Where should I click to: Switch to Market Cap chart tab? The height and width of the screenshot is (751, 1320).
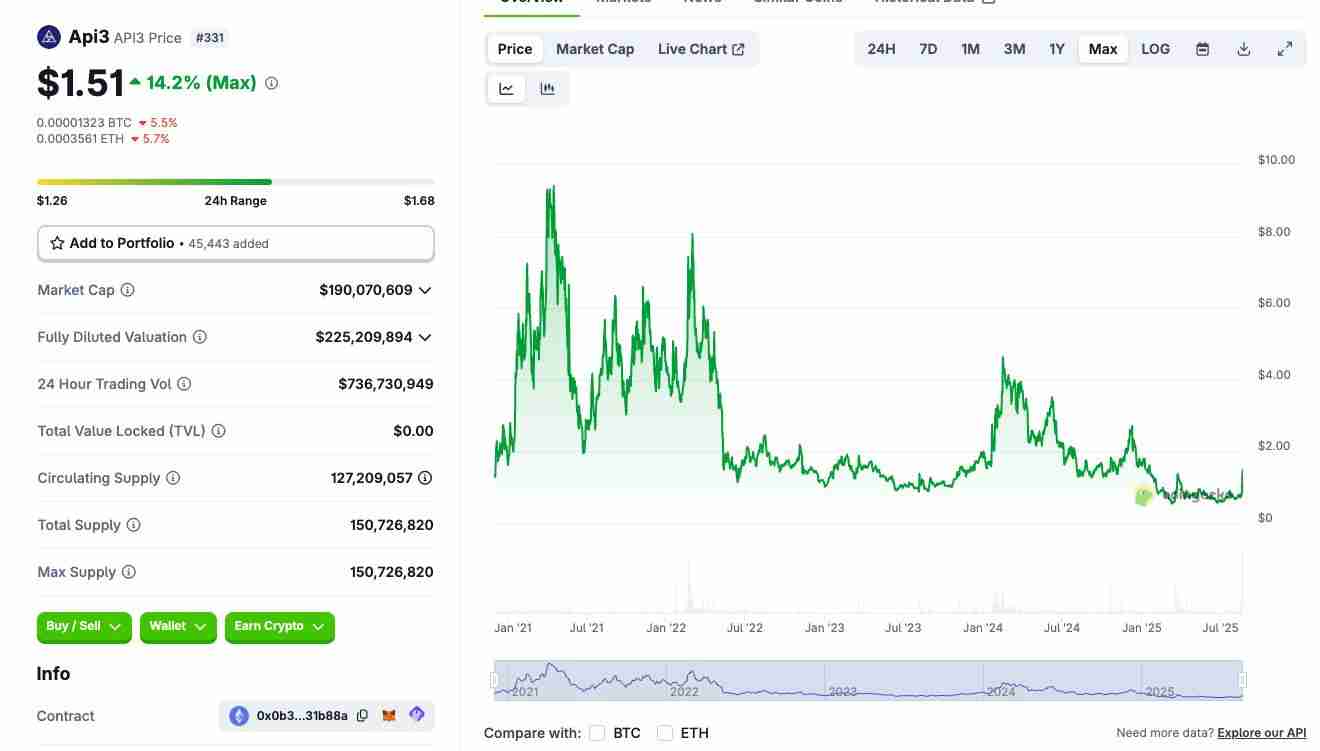coord(594,49)
